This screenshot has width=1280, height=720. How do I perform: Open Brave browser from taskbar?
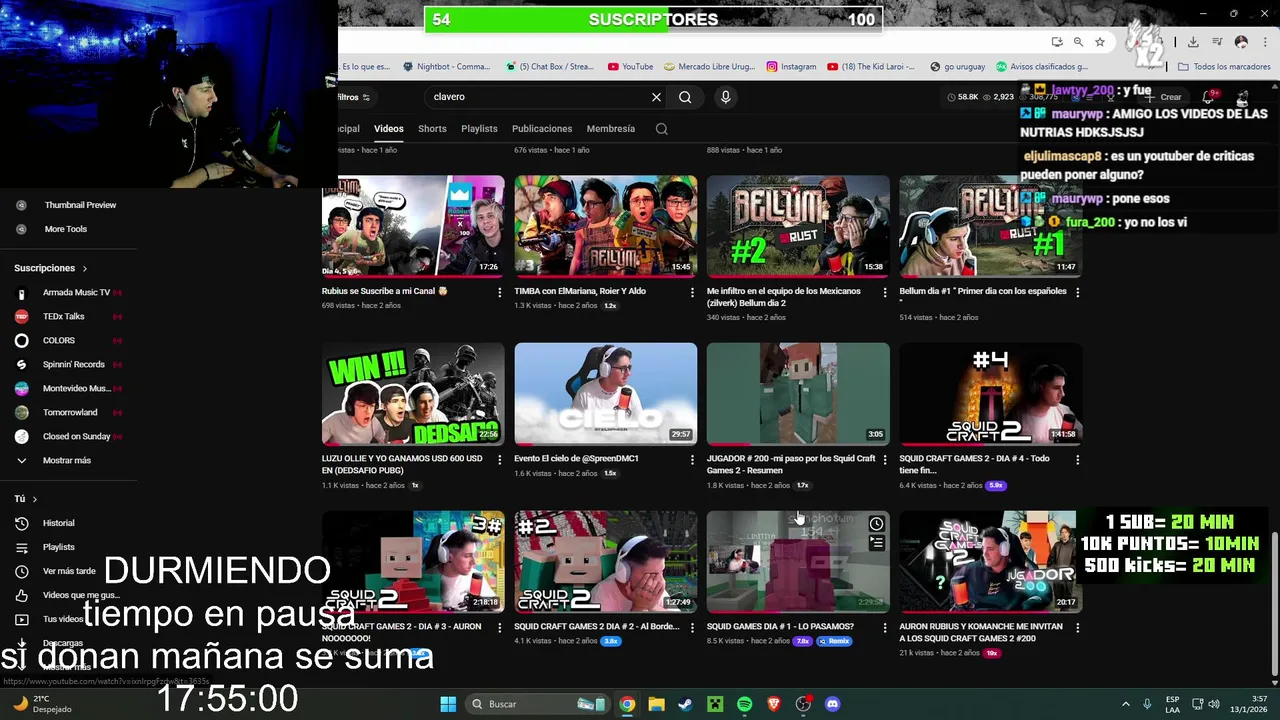click(773, 704)
